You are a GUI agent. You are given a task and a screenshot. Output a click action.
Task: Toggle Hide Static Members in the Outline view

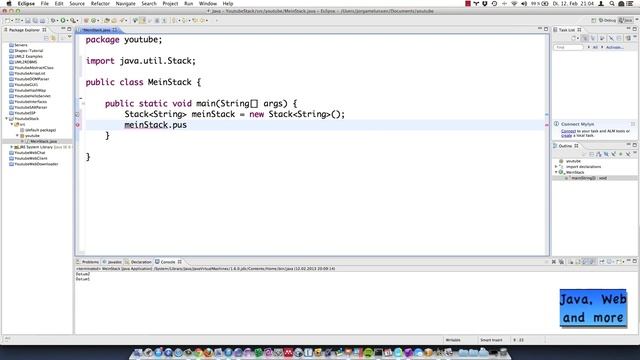tap(613, 154)
